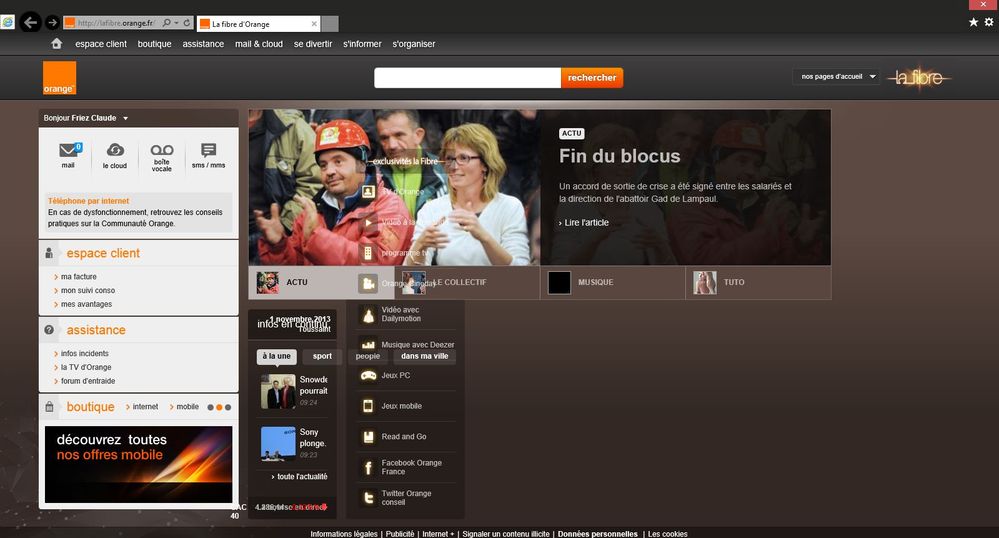Viewport: 999px width, 538px height.
Task: Click search magnifier in address bar
Action: pos(166,23)
